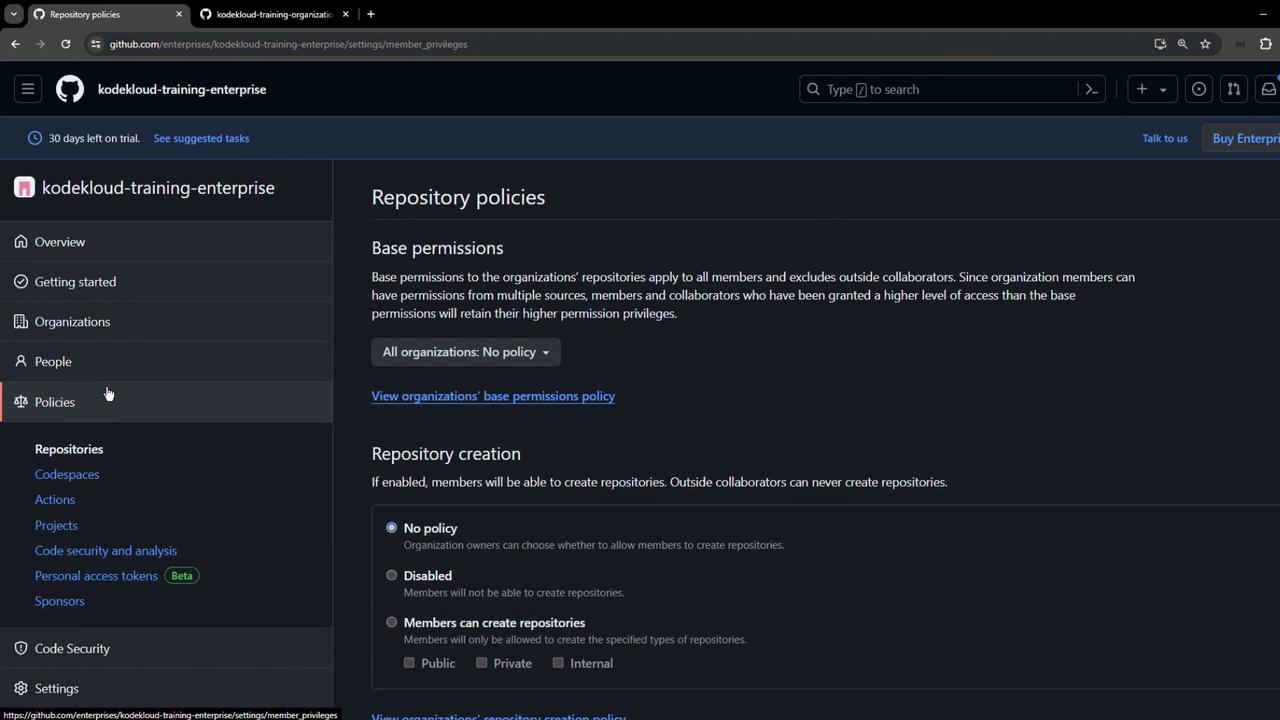Open the Pull requests icon in header

[1234, 89]
